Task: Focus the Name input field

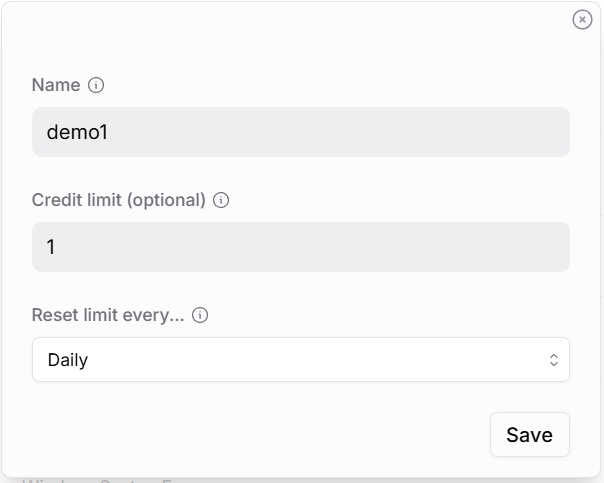Action: (x=300, y=132)
